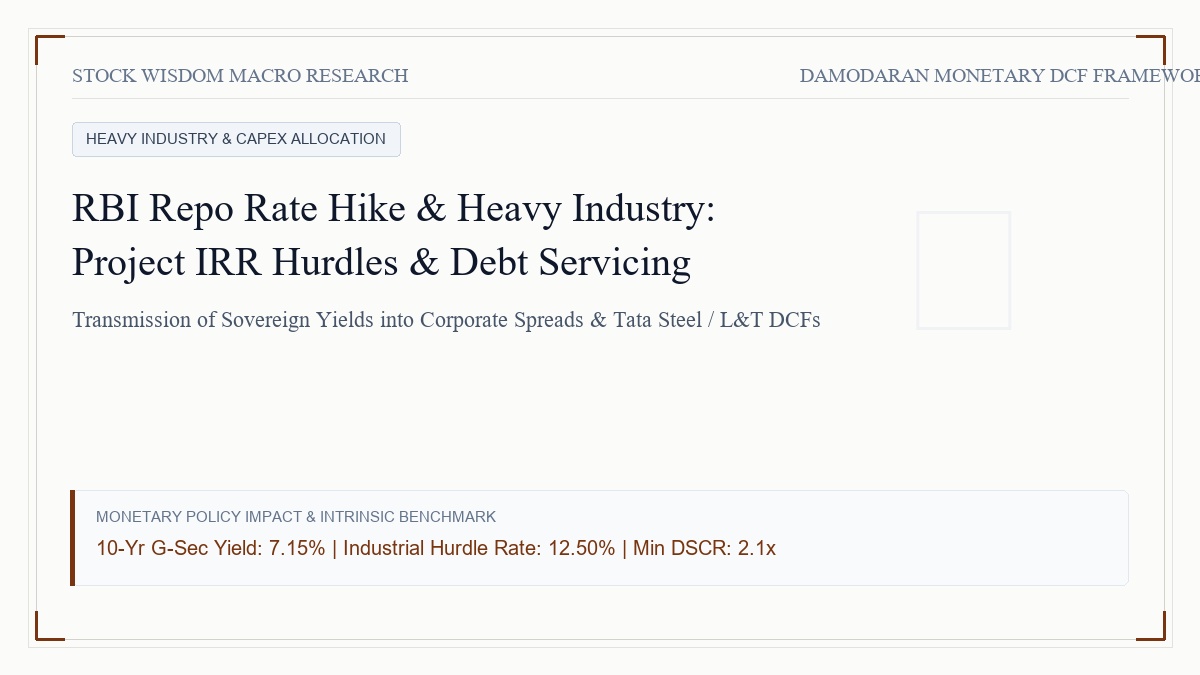Click the Stock Wisdom Macro Research header
This screenshot has width=1200, height=675.
tap(240, 76)
